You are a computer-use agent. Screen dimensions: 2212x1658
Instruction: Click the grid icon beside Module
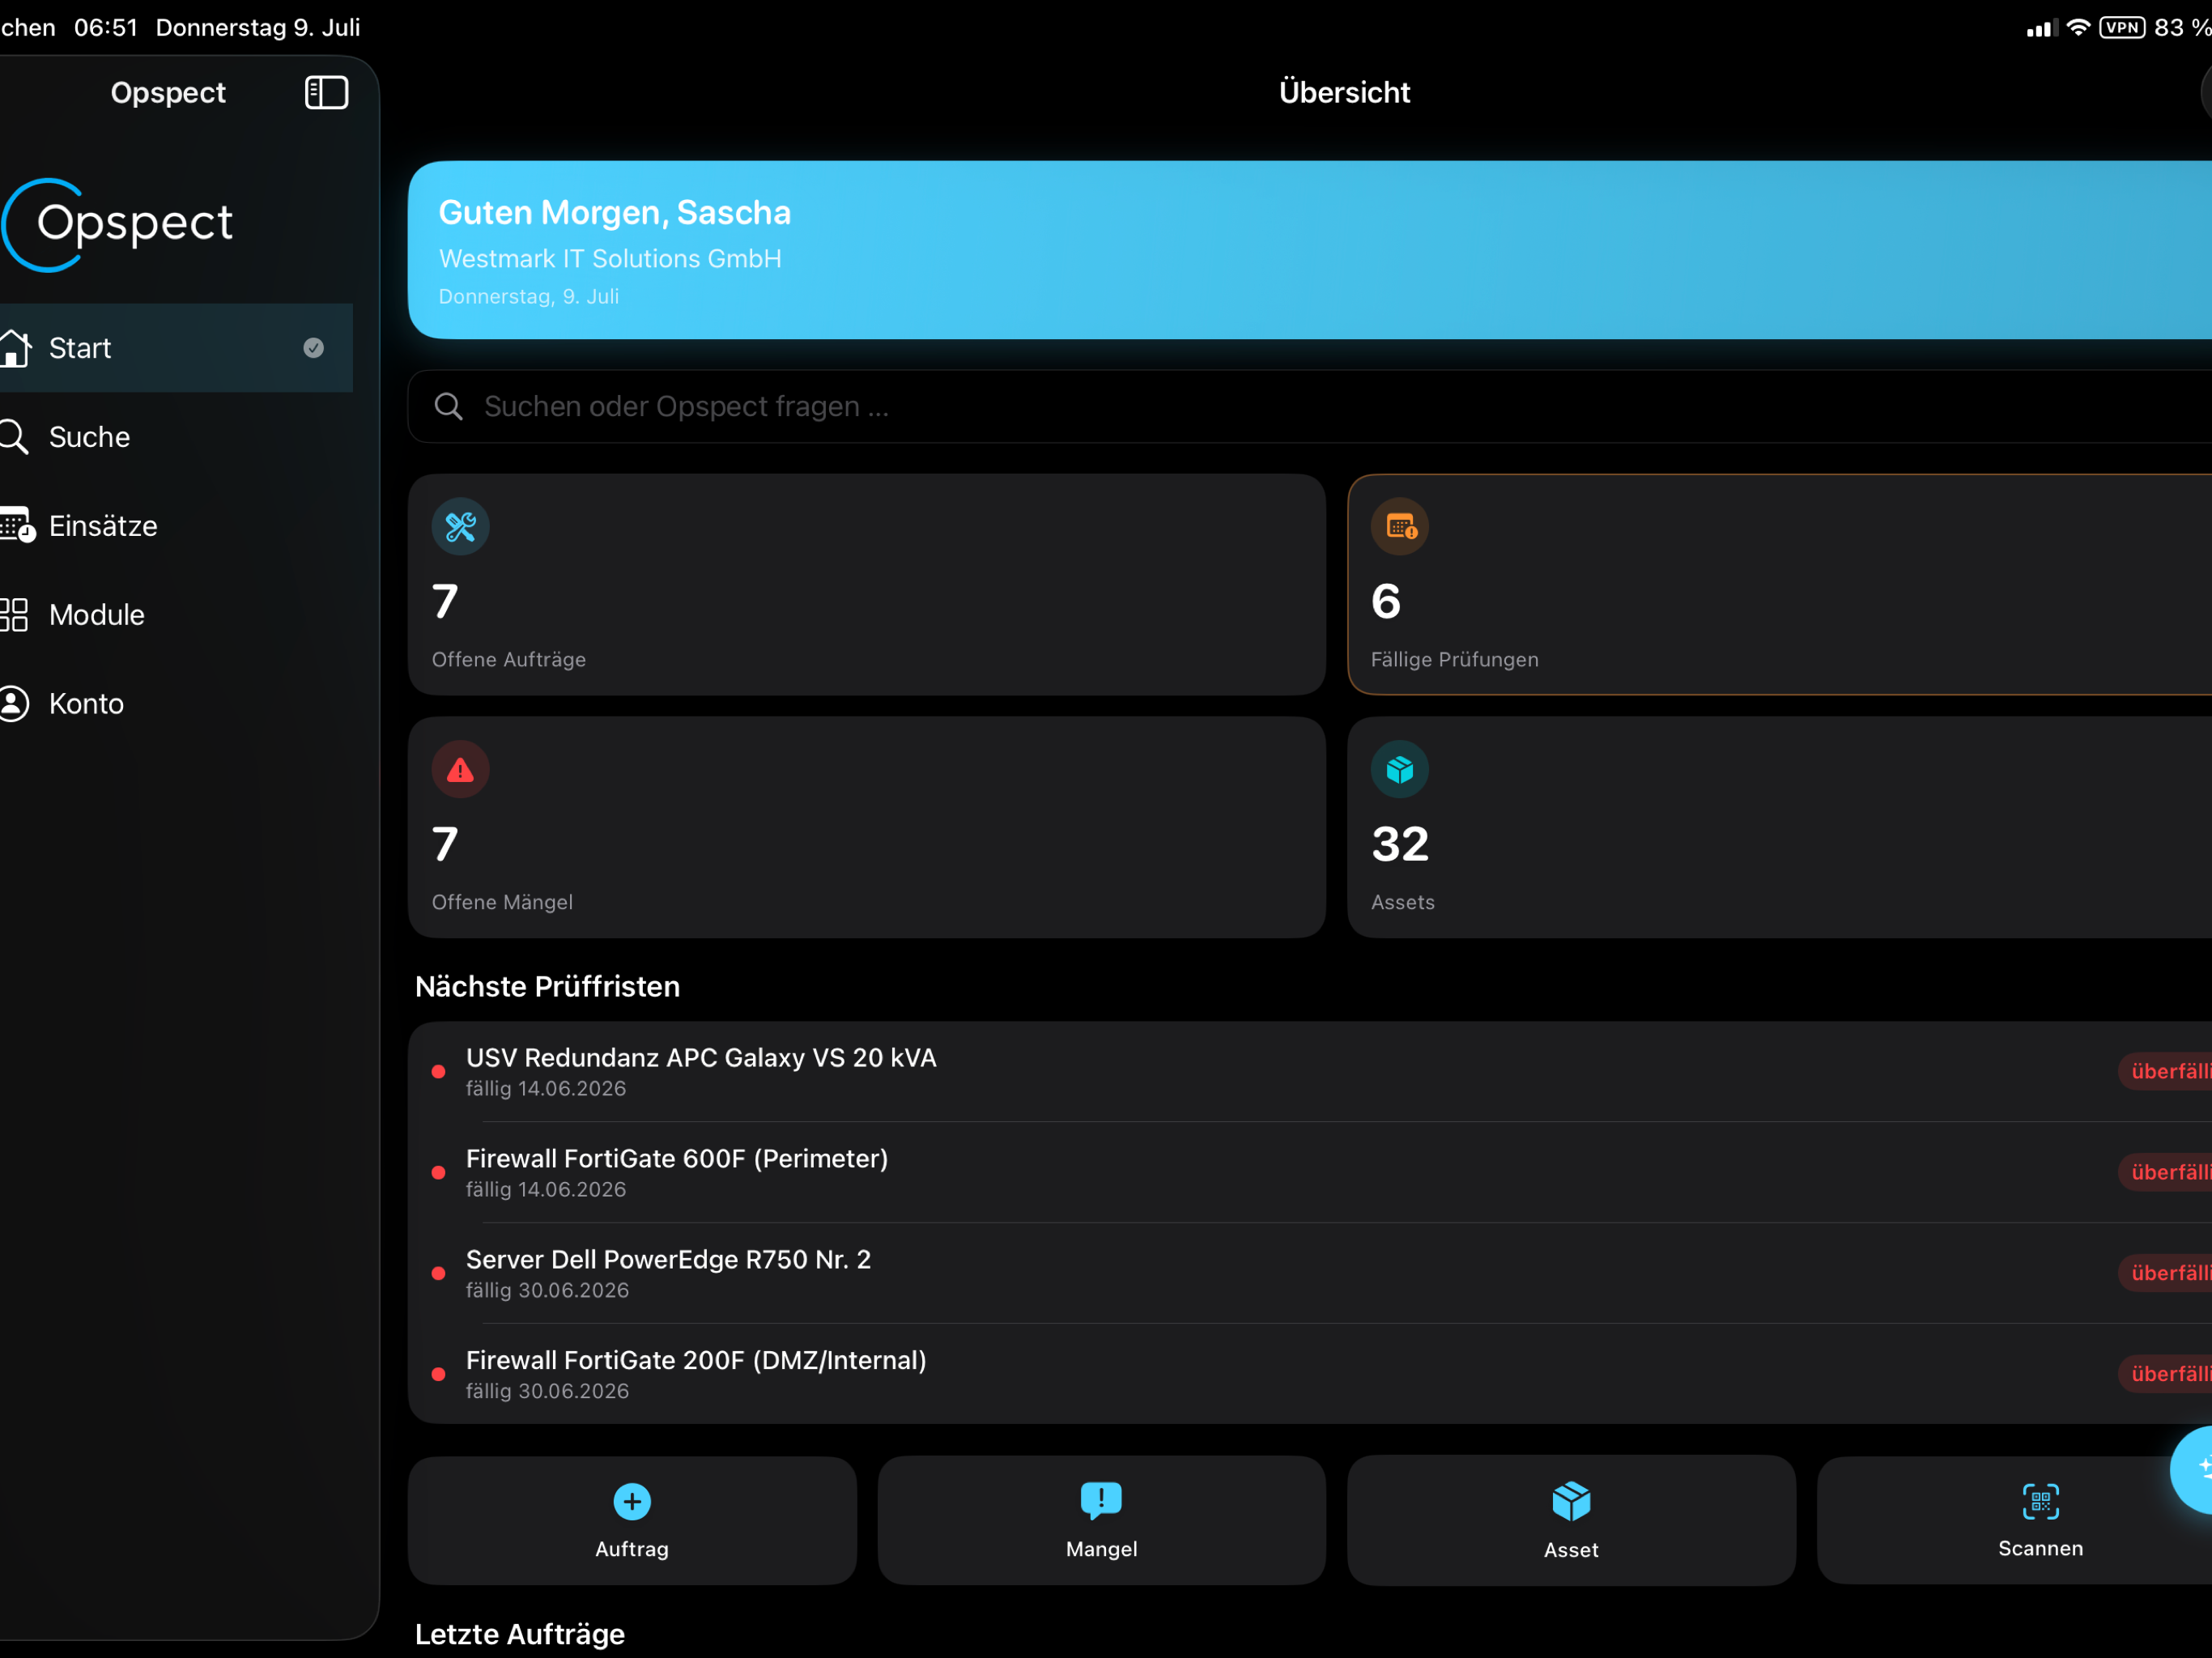pos(14,615)
